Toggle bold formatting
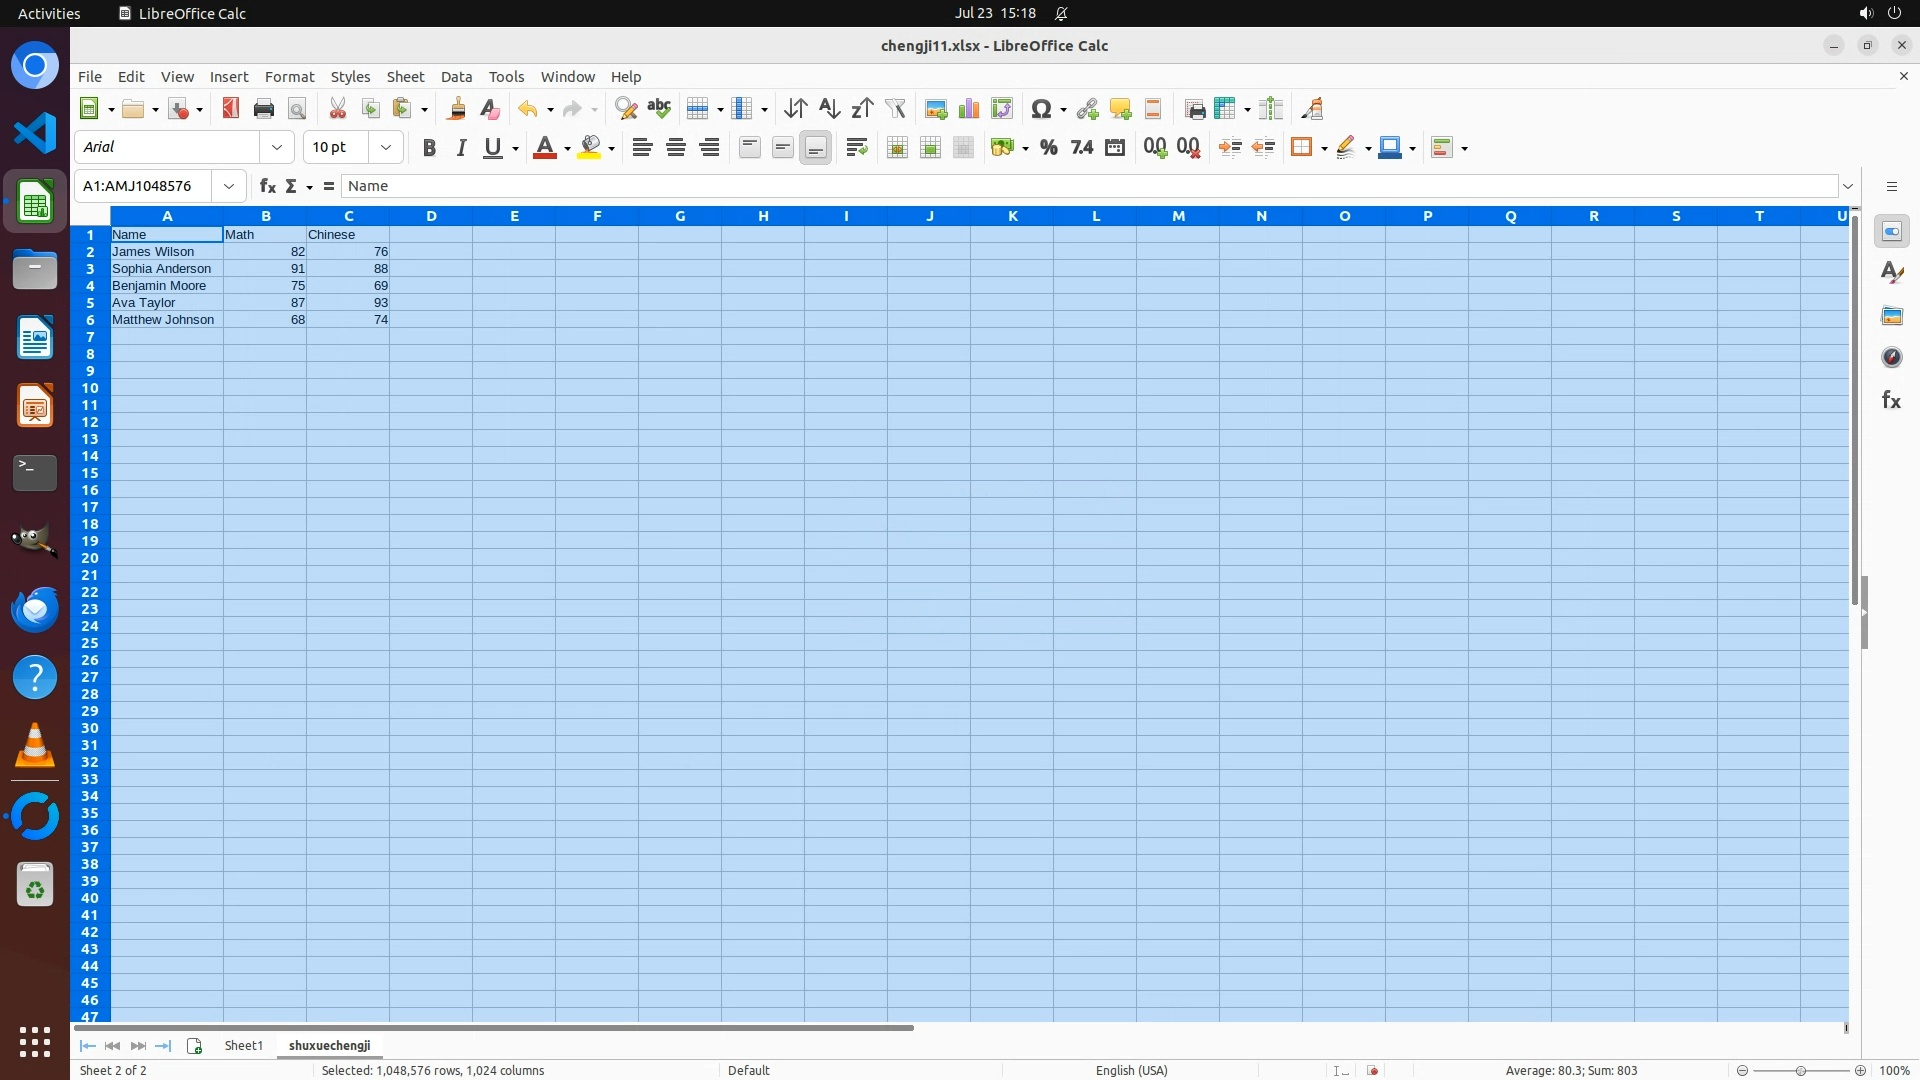Viewport: 1920px width, 1080px height. (429, 148)
